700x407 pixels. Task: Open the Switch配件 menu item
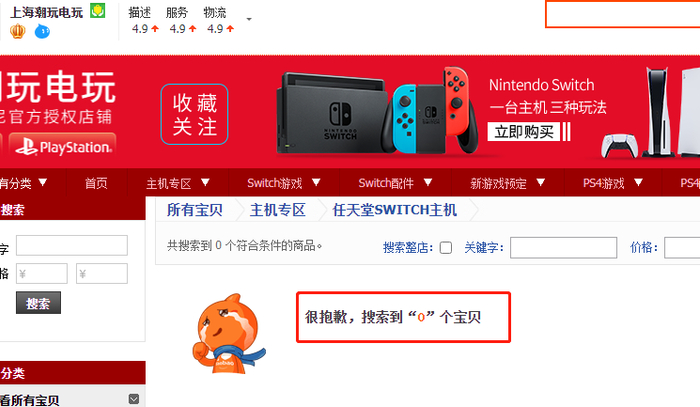click(386, 183)
